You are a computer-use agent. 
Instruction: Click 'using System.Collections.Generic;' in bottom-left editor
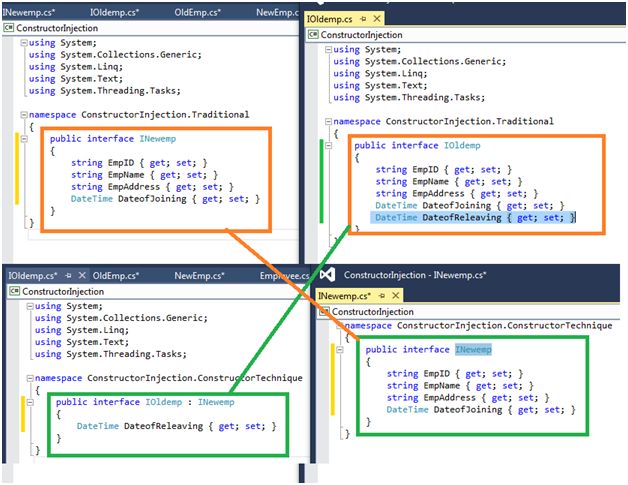[121, 318]
